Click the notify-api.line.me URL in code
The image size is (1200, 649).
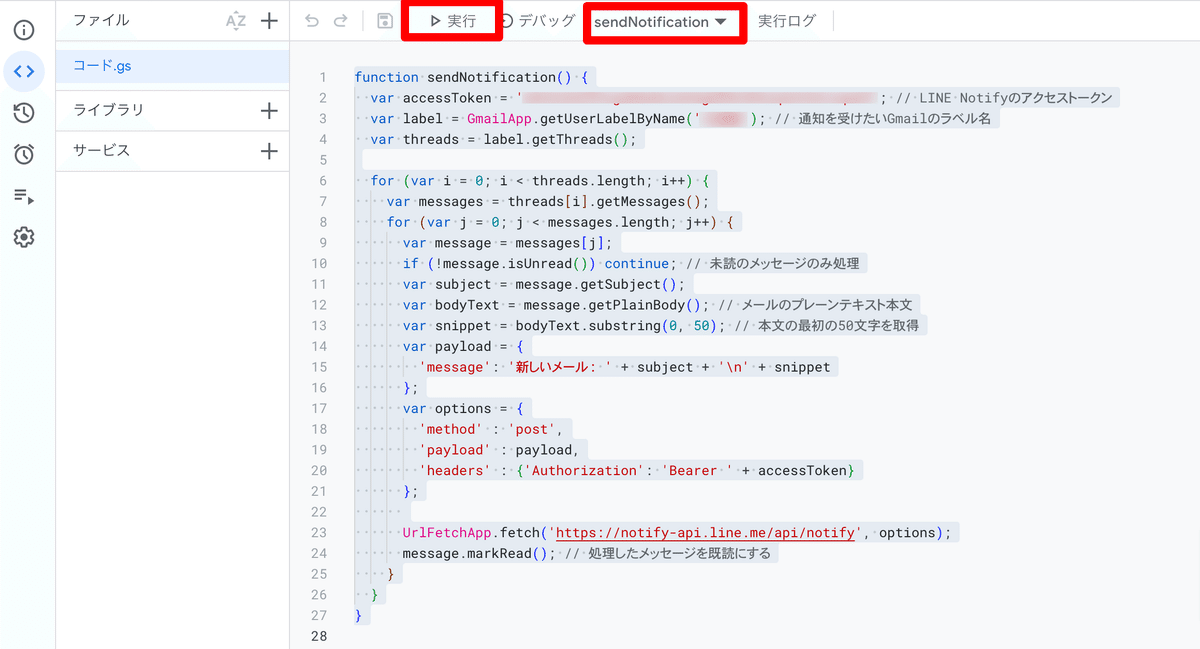706,533
